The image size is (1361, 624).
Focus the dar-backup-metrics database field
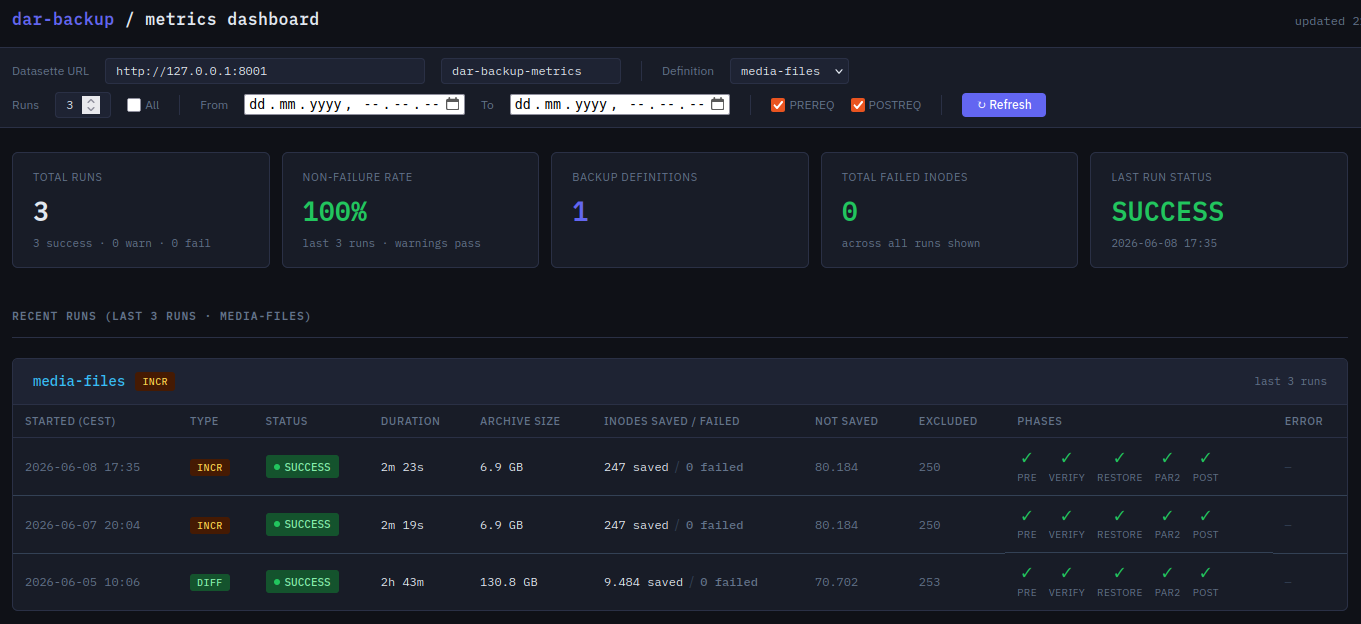point(531,71)
